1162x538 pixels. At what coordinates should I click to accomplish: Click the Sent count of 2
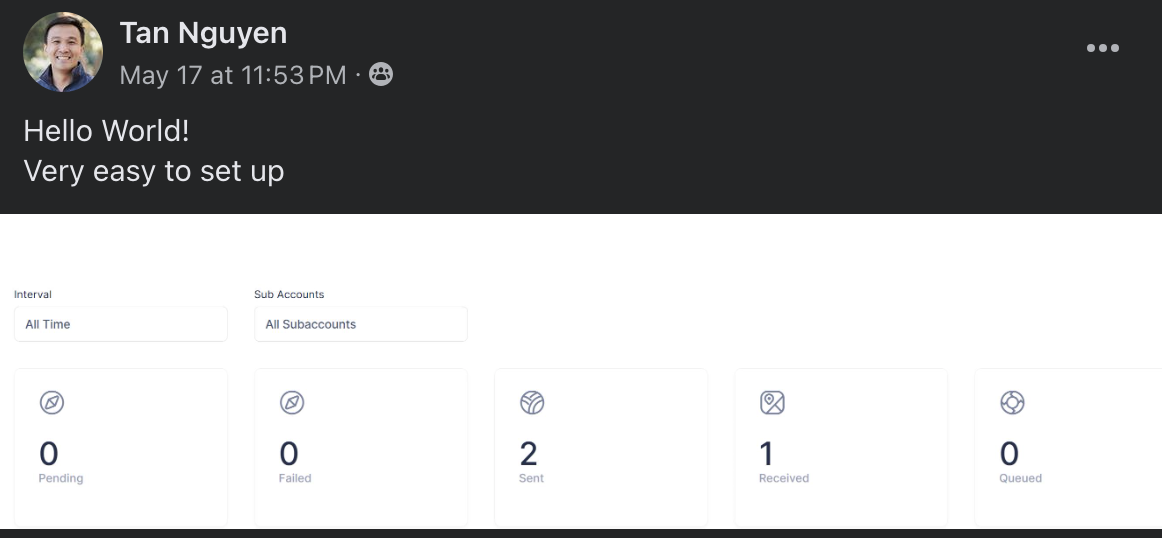[x=529, y=454]
